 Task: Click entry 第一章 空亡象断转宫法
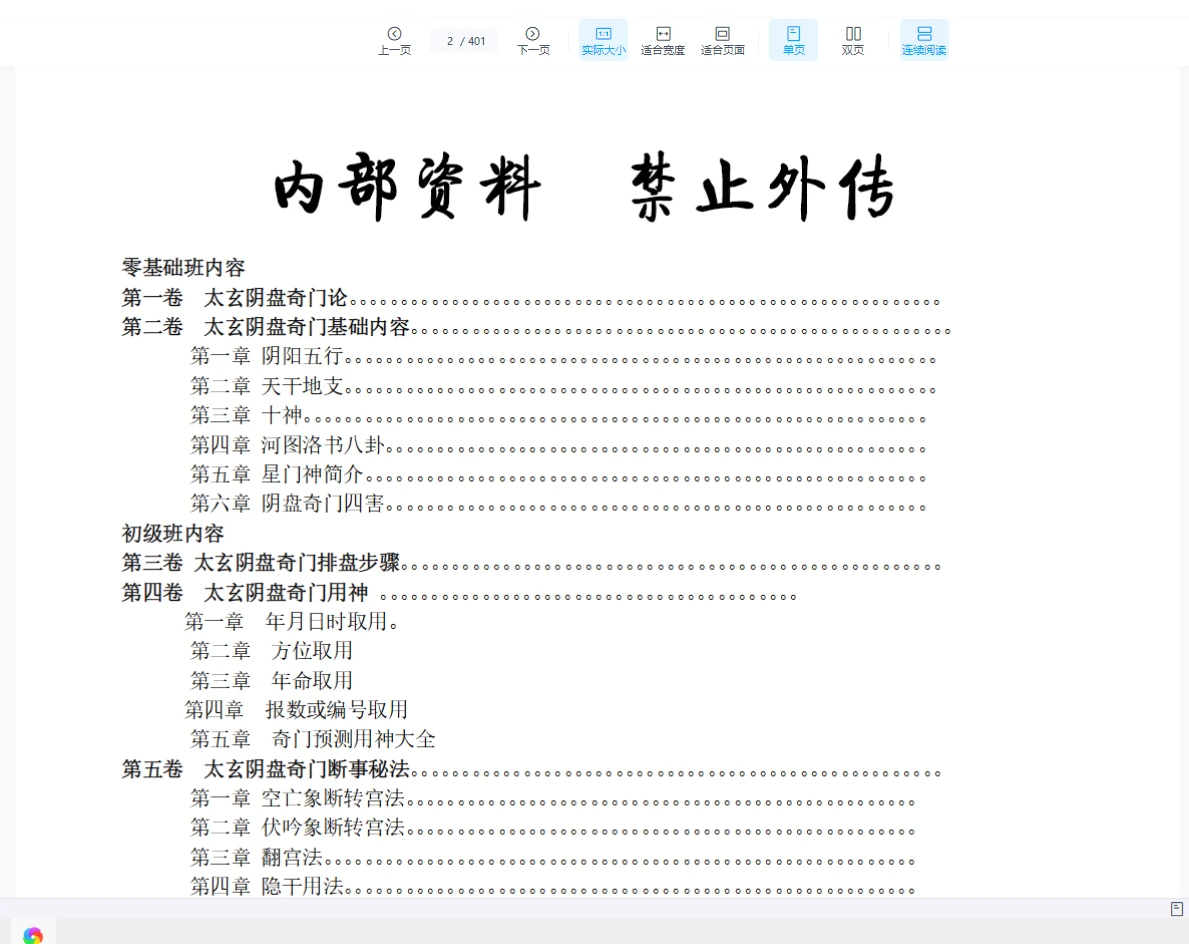click(297, 798)
